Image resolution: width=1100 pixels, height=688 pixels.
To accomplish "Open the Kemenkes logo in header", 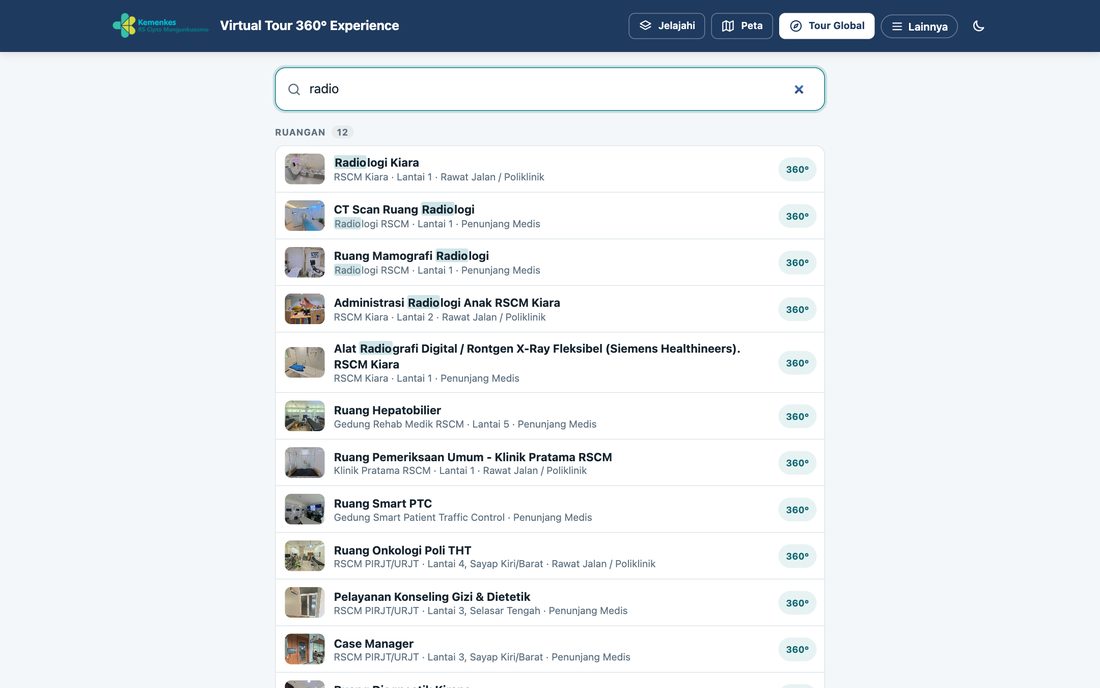I will click(x=161, y=25).
